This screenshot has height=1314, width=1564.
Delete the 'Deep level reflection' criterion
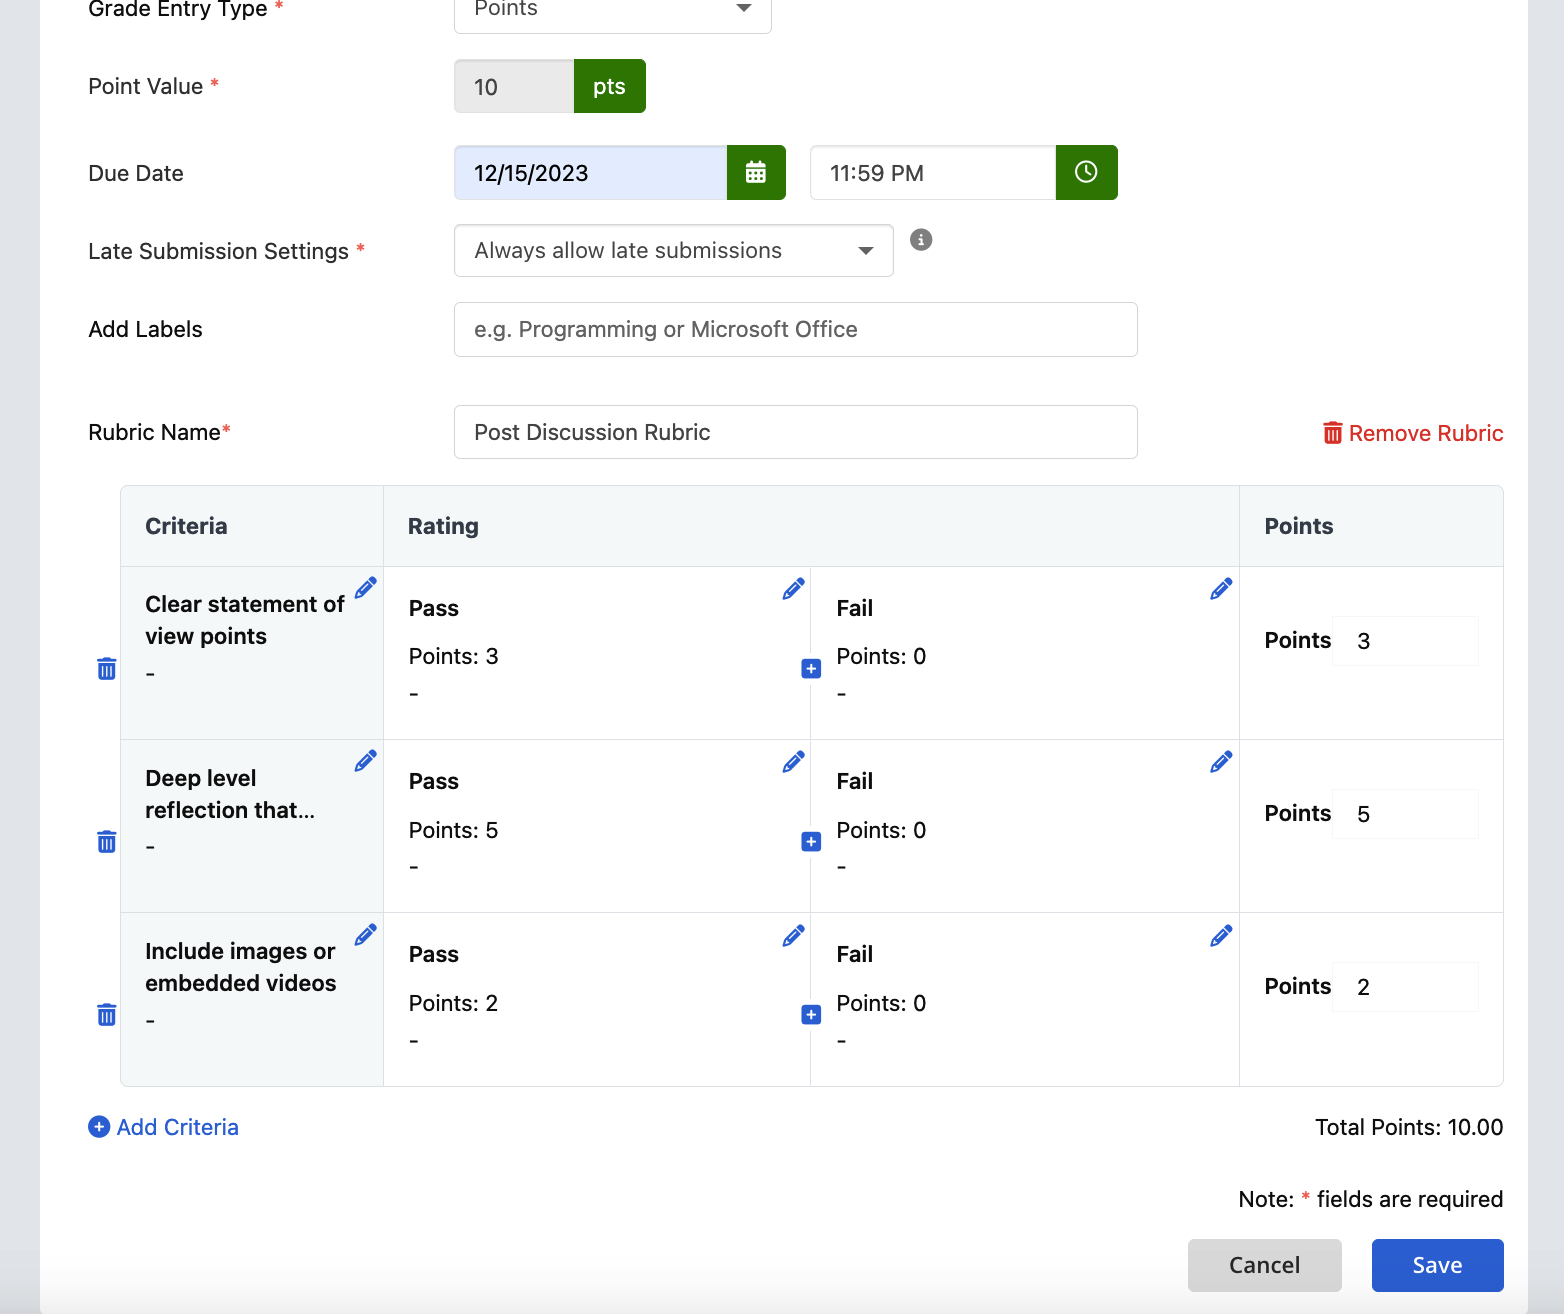(107, 841)
